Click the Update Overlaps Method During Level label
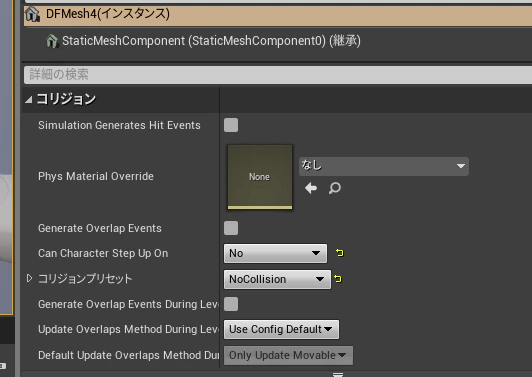532x377 pixels. [x=128, y=329]
